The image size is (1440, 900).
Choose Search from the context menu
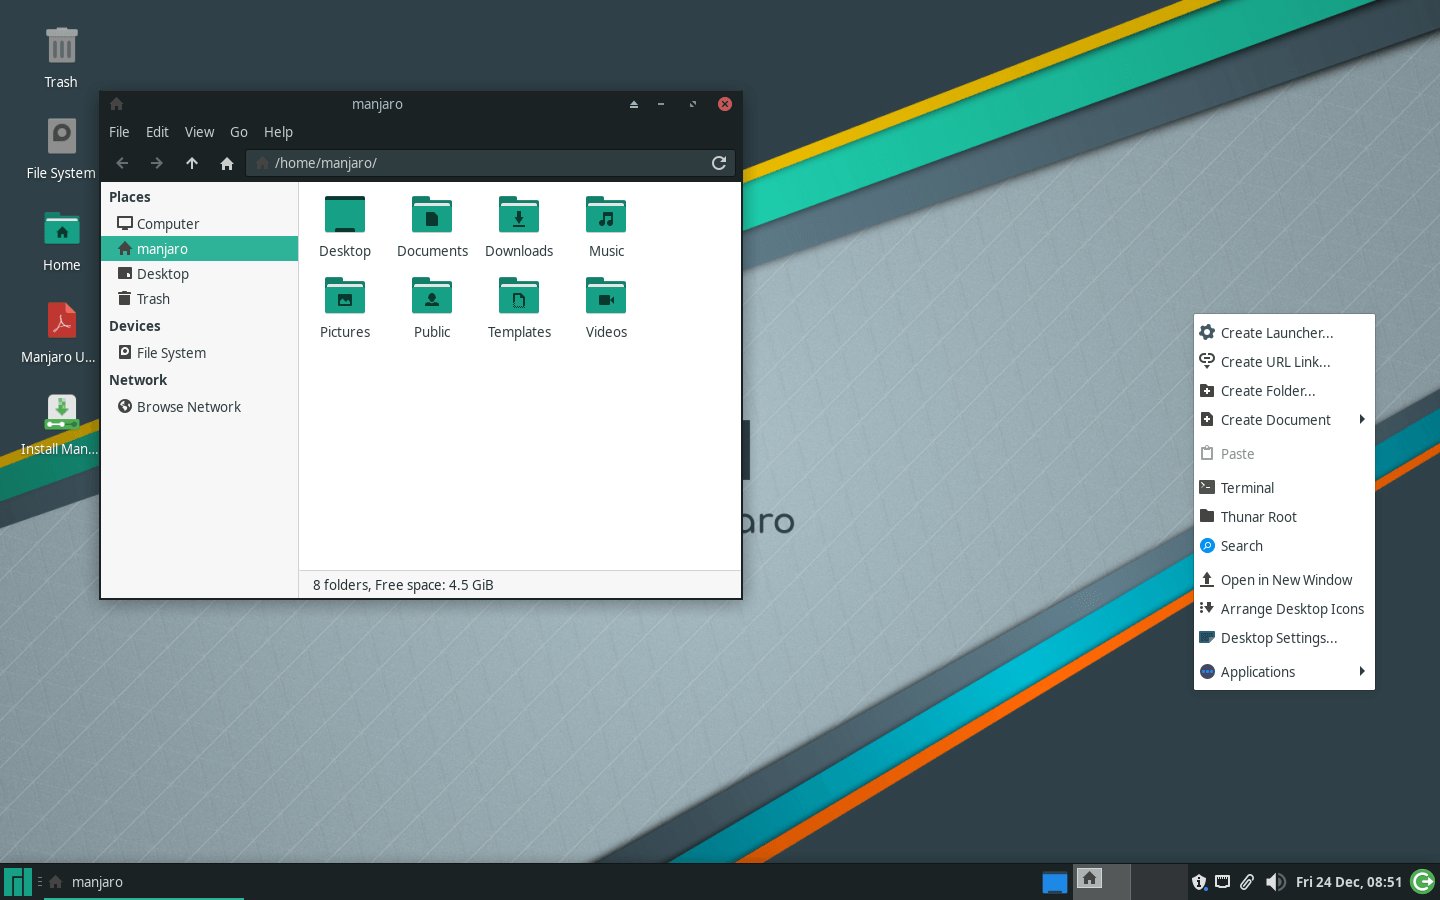pyautogui.click(x=1284, y=546)
